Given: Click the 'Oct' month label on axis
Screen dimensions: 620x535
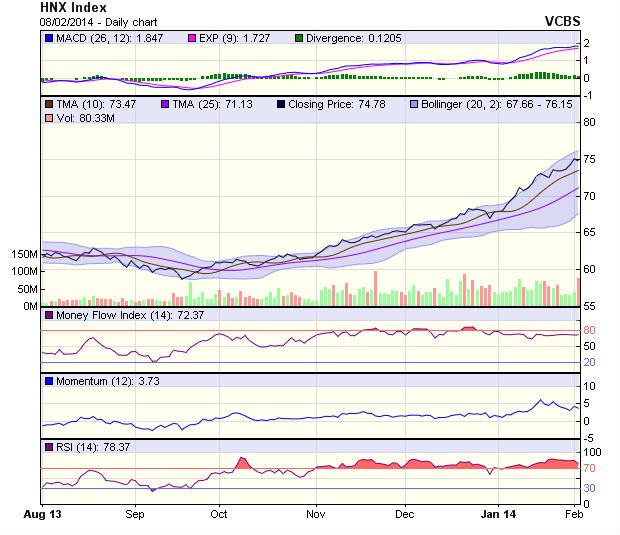Looking at the screenshot, I should point(218,514).
